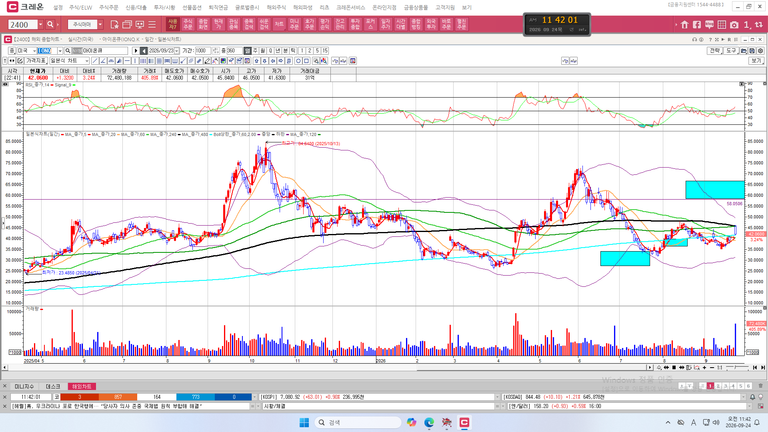Select the eraser tool in the chart toolbar
Screen dimensions: 768x432
click(x=207, y=61)
